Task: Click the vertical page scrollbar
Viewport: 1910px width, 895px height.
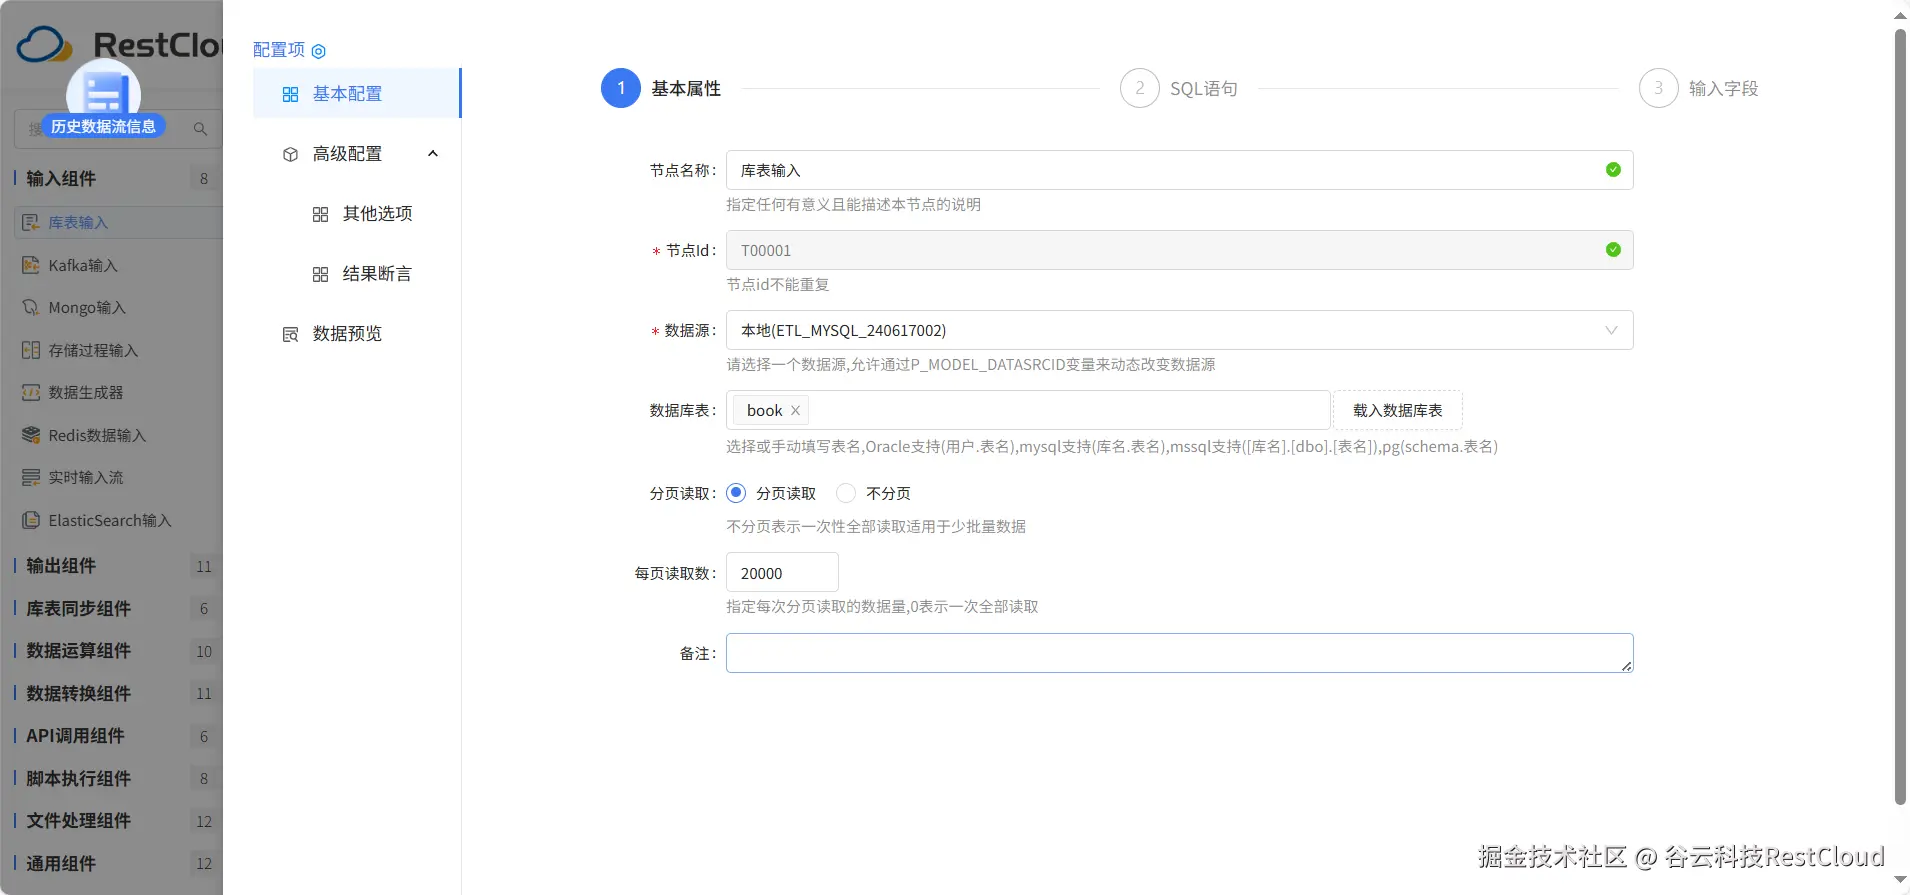Action: tap(1900, 416)
